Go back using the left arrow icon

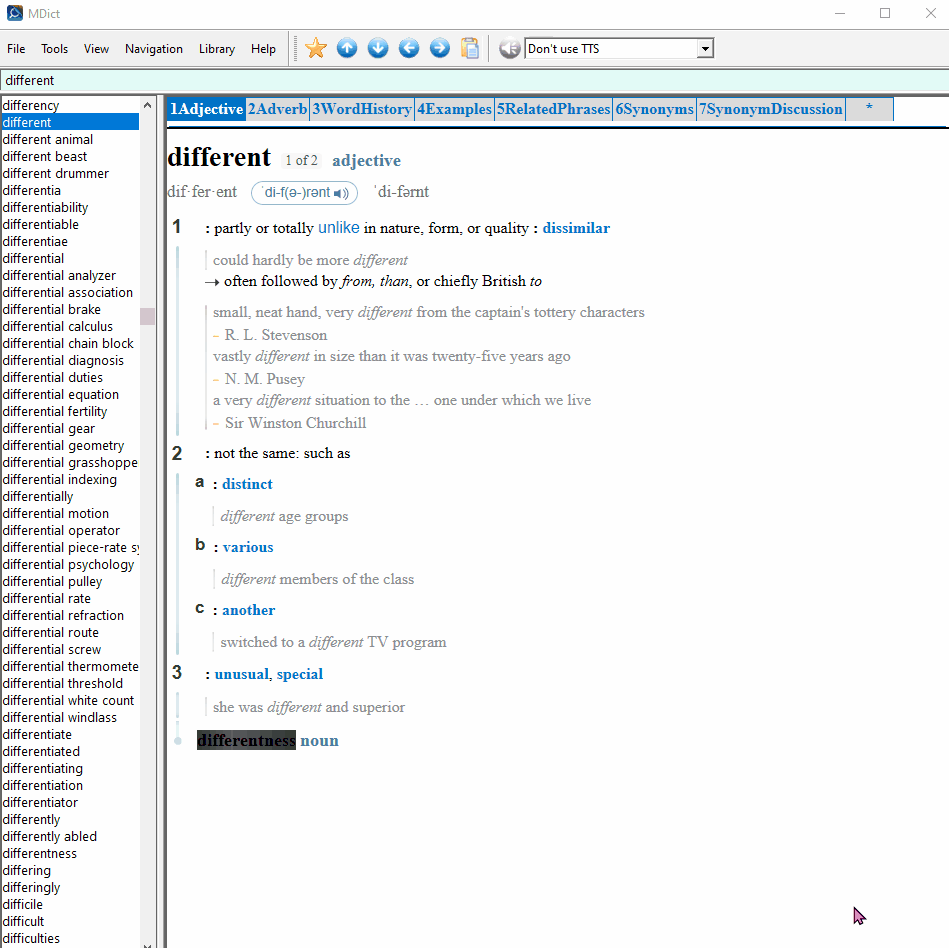tap(408, 47)
